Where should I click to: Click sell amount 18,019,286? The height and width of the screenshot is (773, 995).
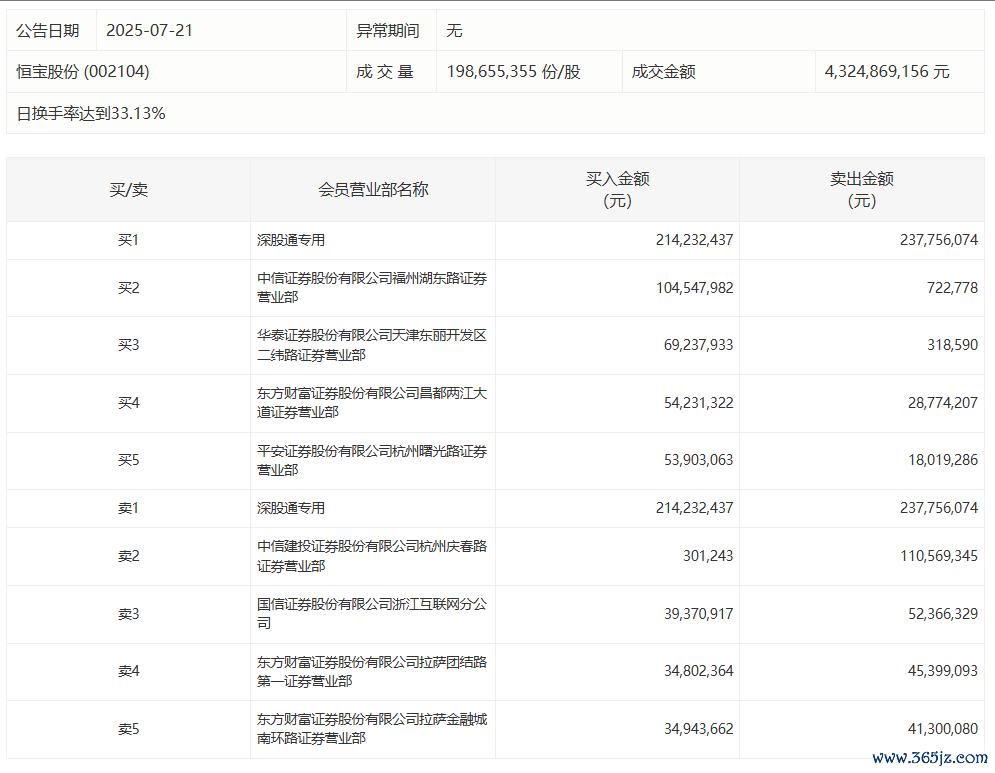tap(942, 460)
